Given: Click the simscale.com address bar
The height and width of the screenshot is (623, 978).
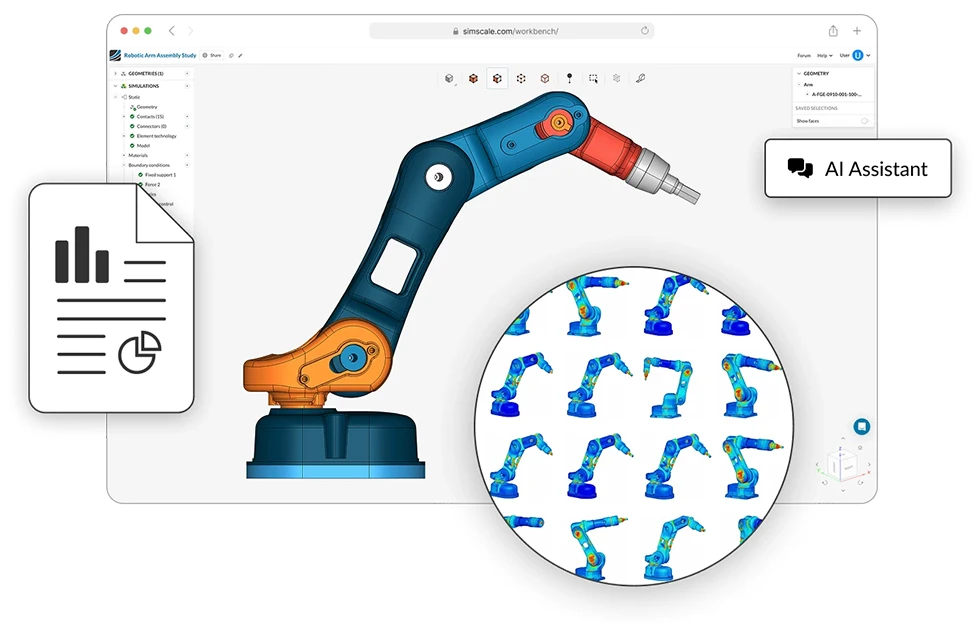Looking at the screenshot, I should pyautogui.click(x=513, y=30).
